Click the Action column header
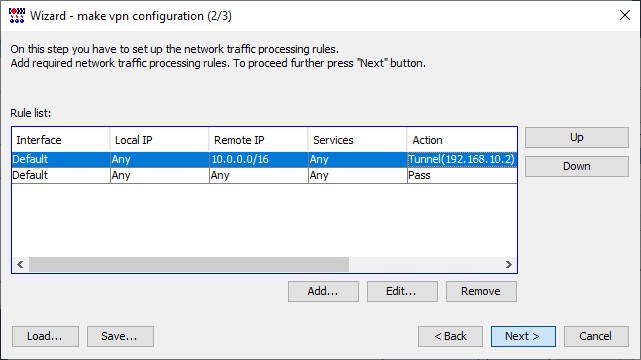The width and height of the screenshot is (641, 360). 462,140
